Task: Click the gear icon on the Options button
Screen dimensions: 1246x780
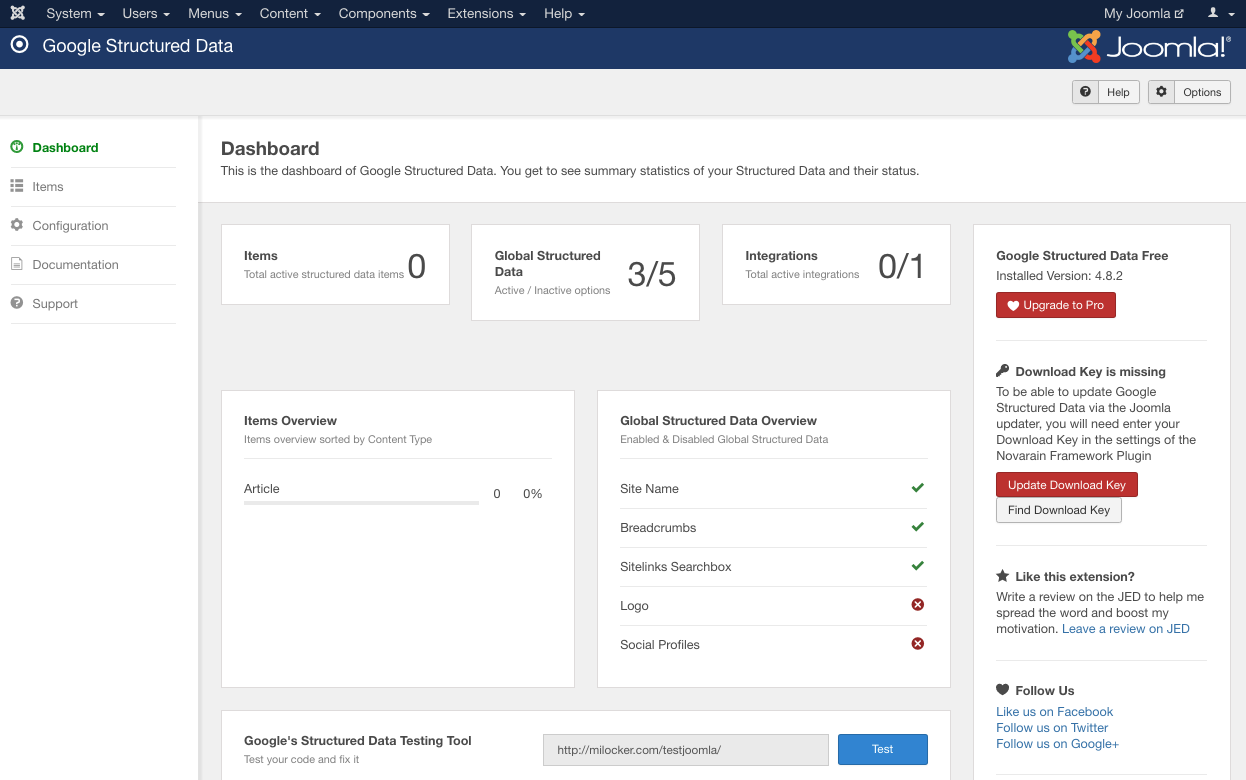Action: (1161, 92)
